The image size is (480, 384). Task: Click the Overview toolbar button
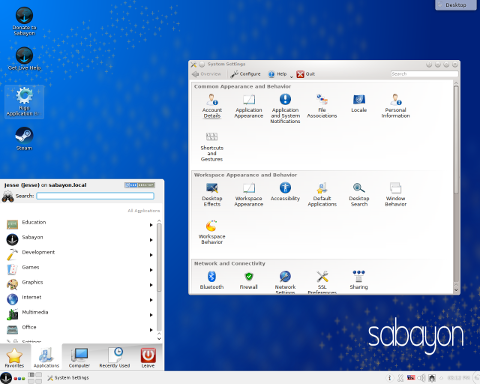click(207, 74)
